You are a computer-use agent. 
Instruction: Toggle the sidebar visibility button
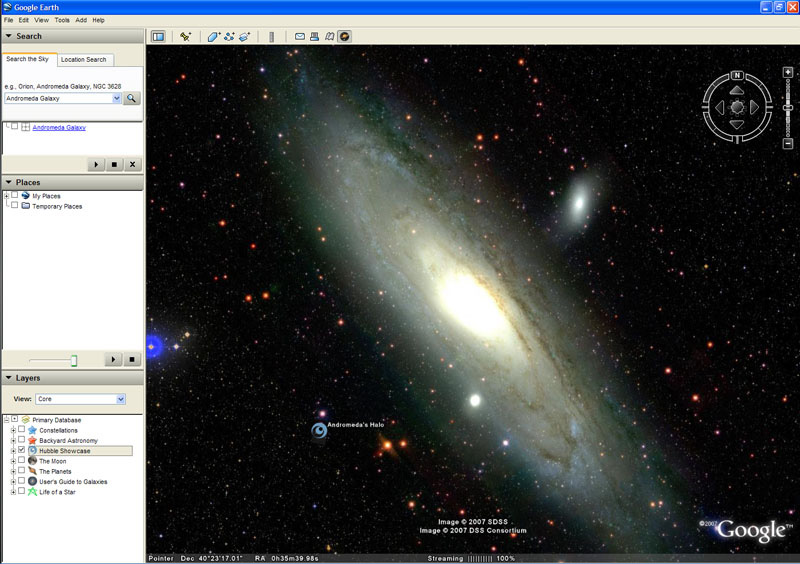click(x=158, y=37)
